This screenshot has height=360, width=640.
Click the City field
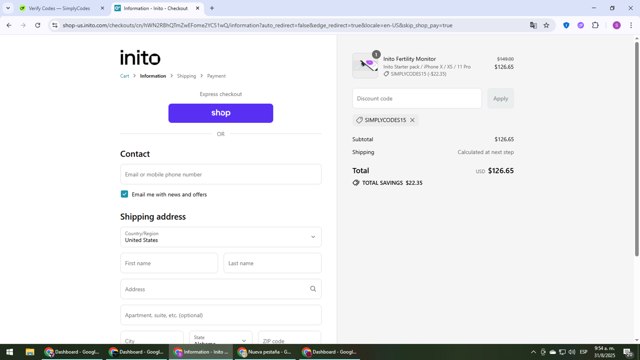click(152, 338)
